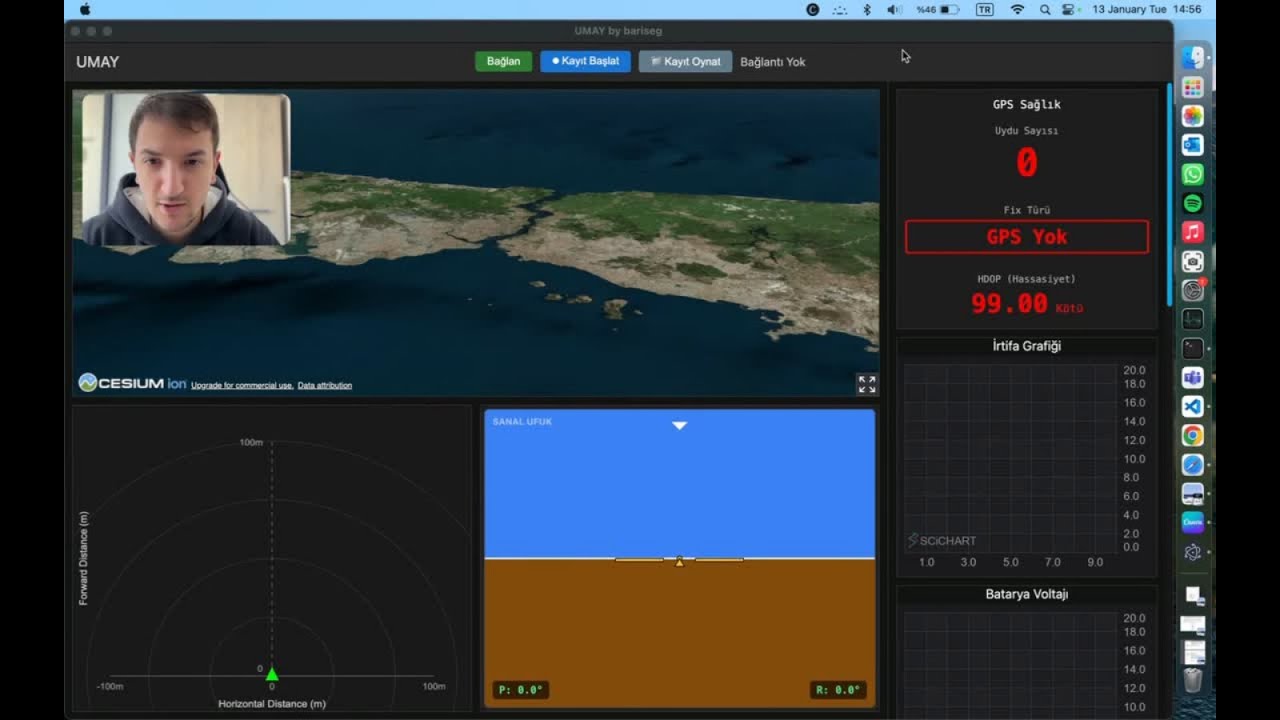Click the HDOP value 99.00
The height and width of the screenshot is (720, 1280).
[1009, 304]
